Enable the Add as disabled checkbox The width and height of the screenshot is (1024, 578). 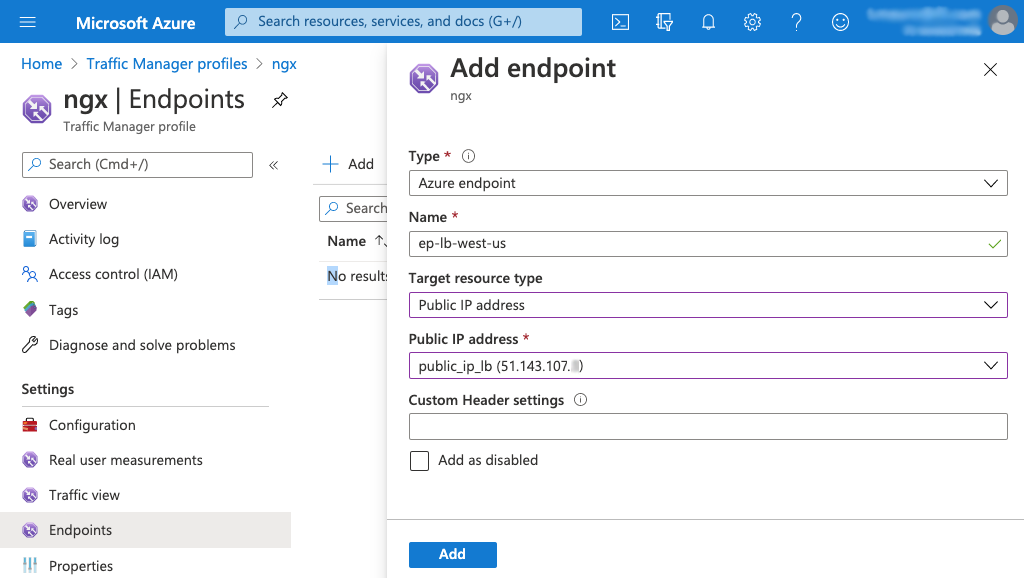point(420,460)
